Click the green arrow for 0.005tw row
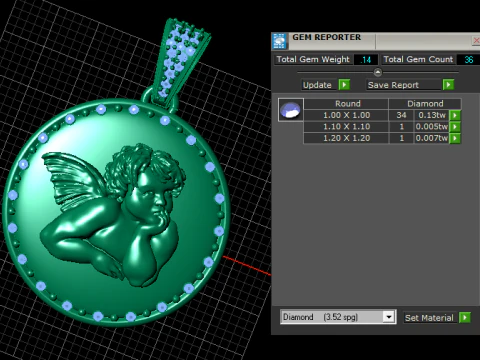480x360 pixels. coord(455,127)
